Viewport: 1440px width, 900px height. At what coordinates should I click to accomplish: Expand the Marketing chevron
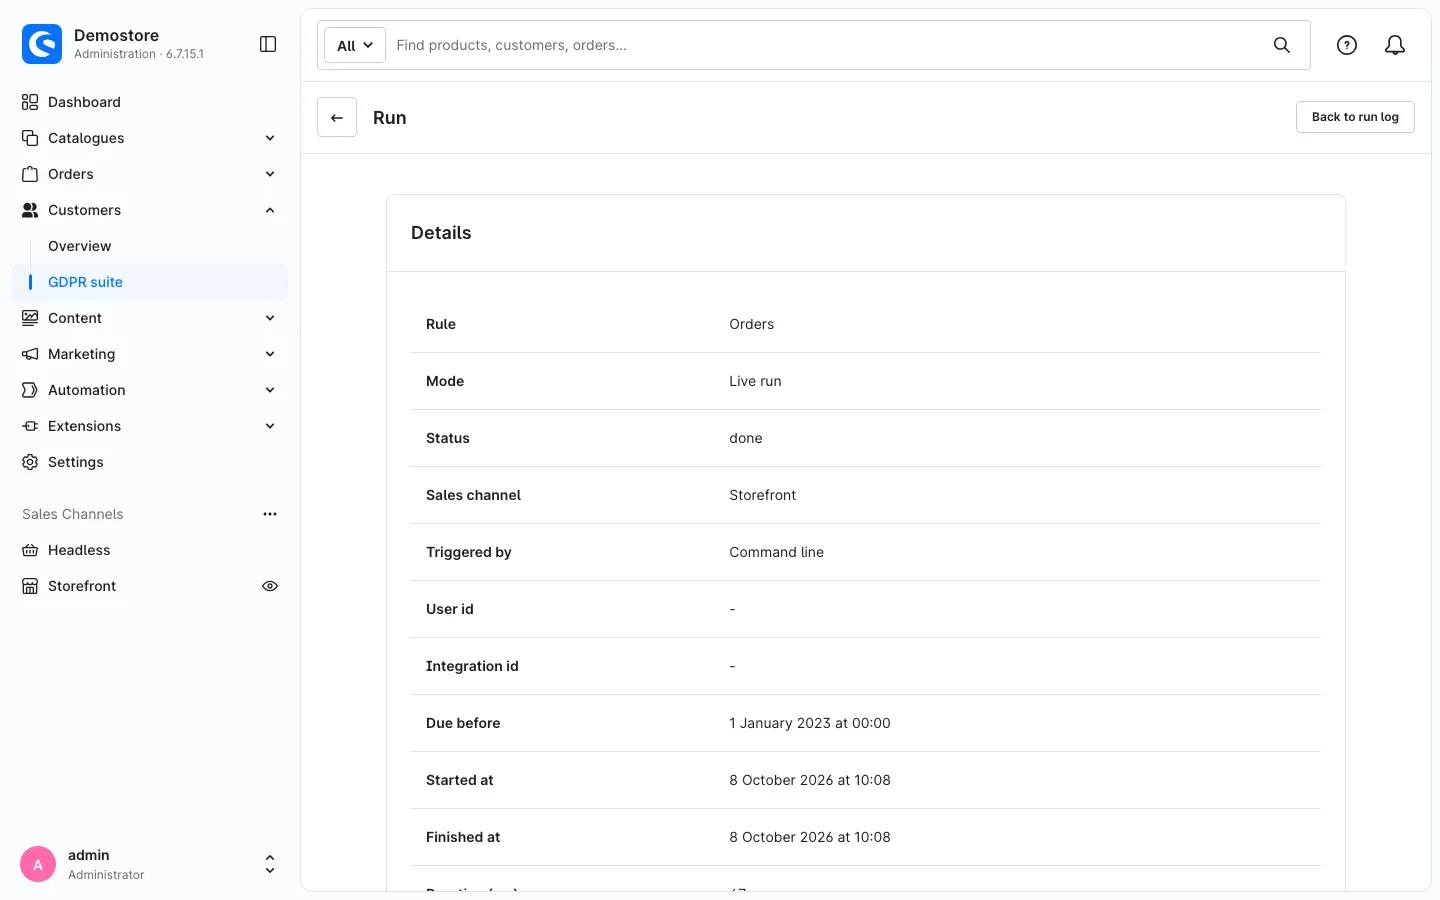[x=270, y=354]
